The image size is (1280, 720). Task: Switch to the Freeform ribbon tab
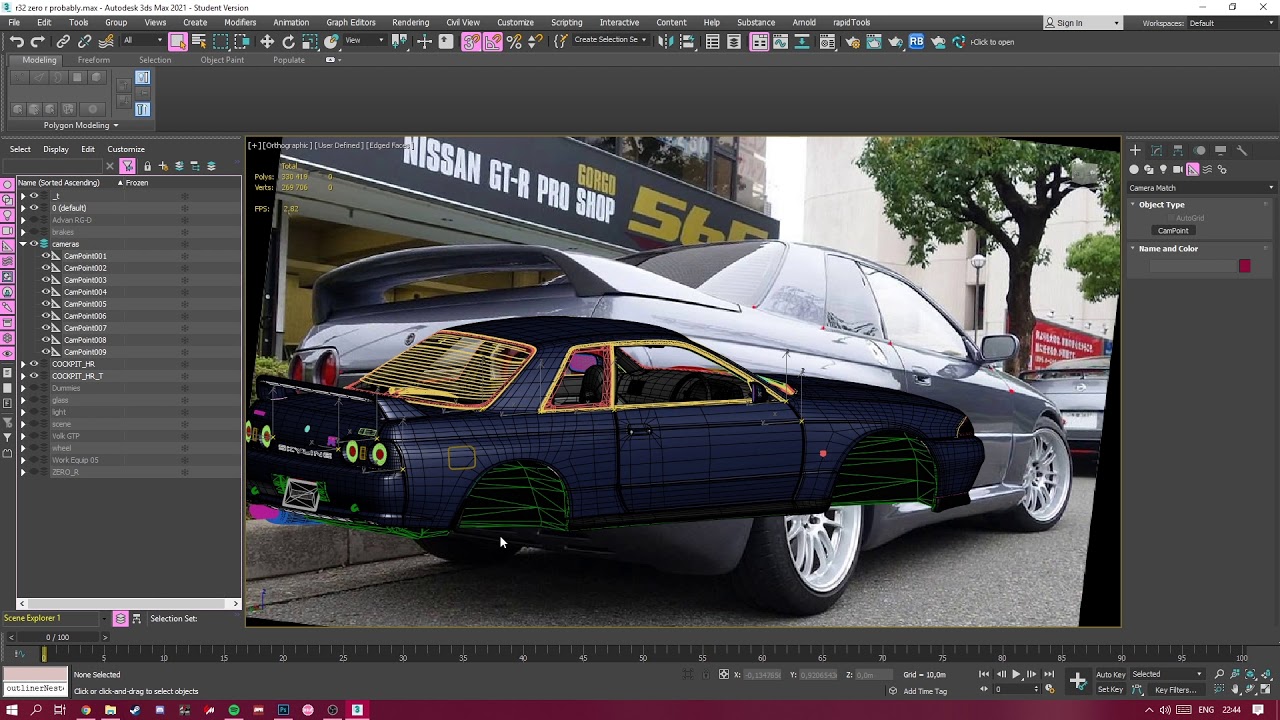point(94,60)
